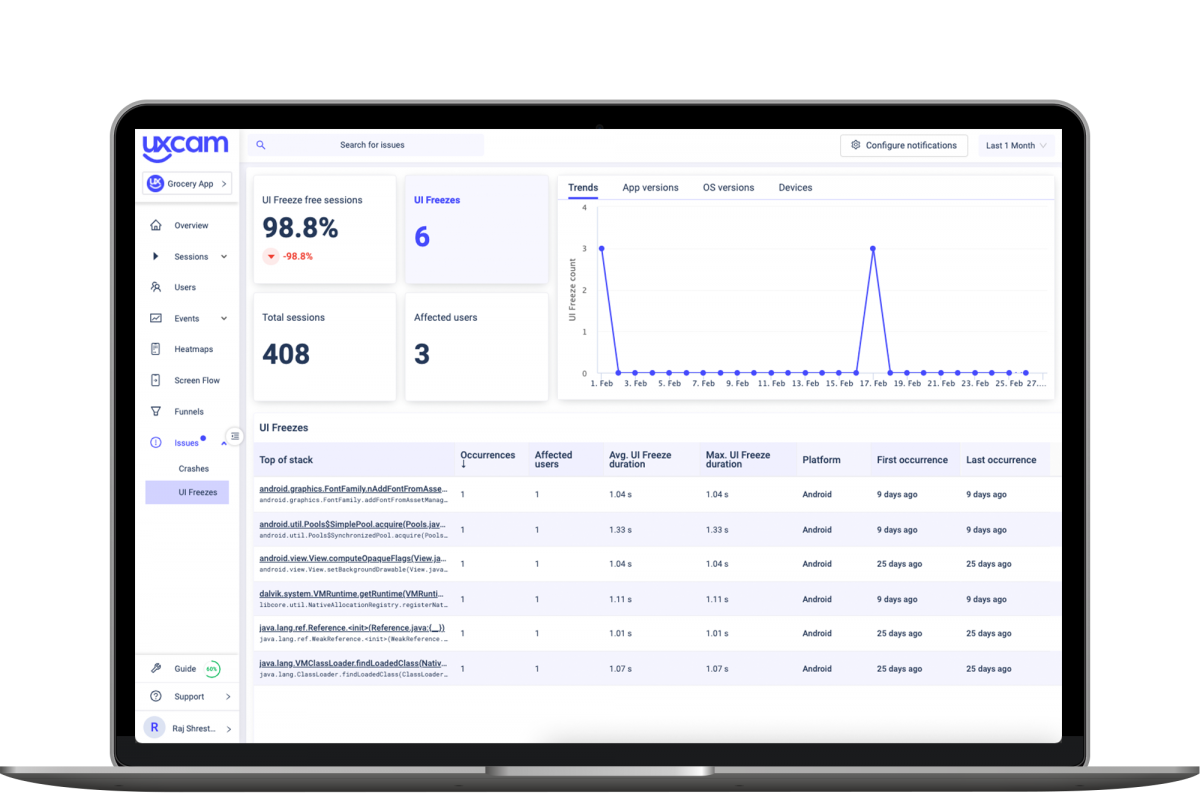Click the Configure notifications button

coord(903,145)
